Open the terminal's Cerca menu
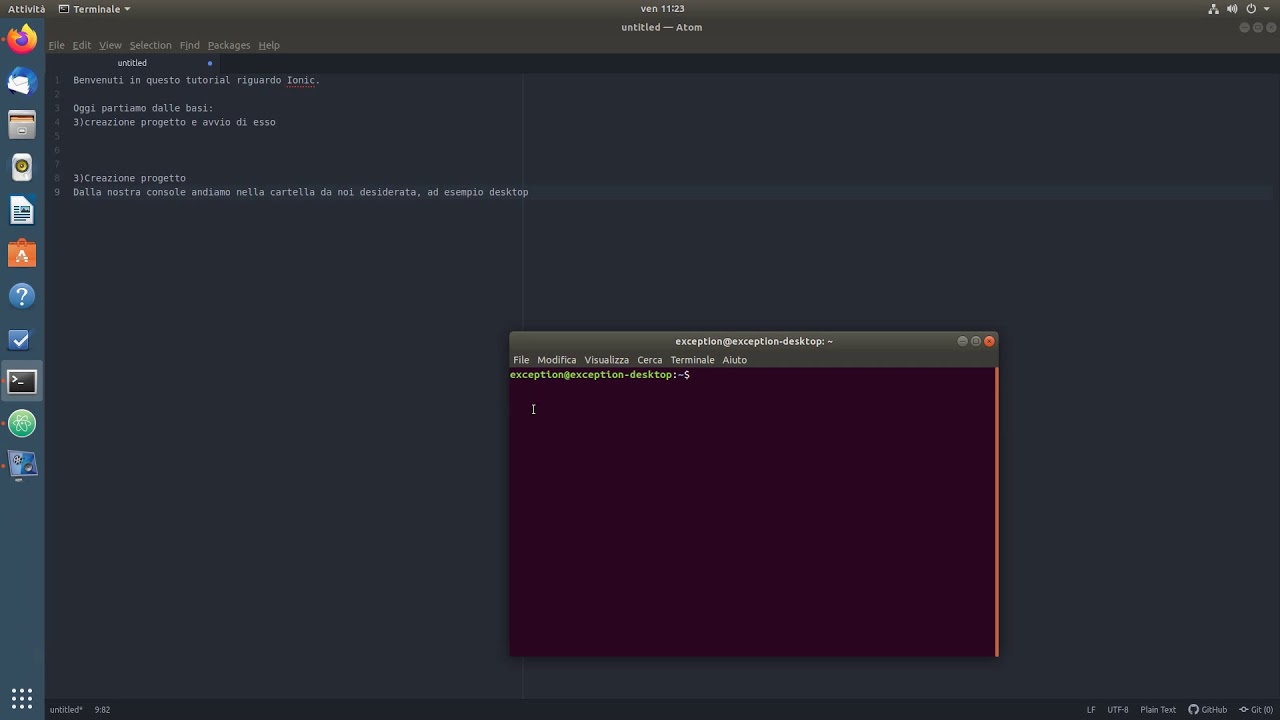 [x=650, y=360]
